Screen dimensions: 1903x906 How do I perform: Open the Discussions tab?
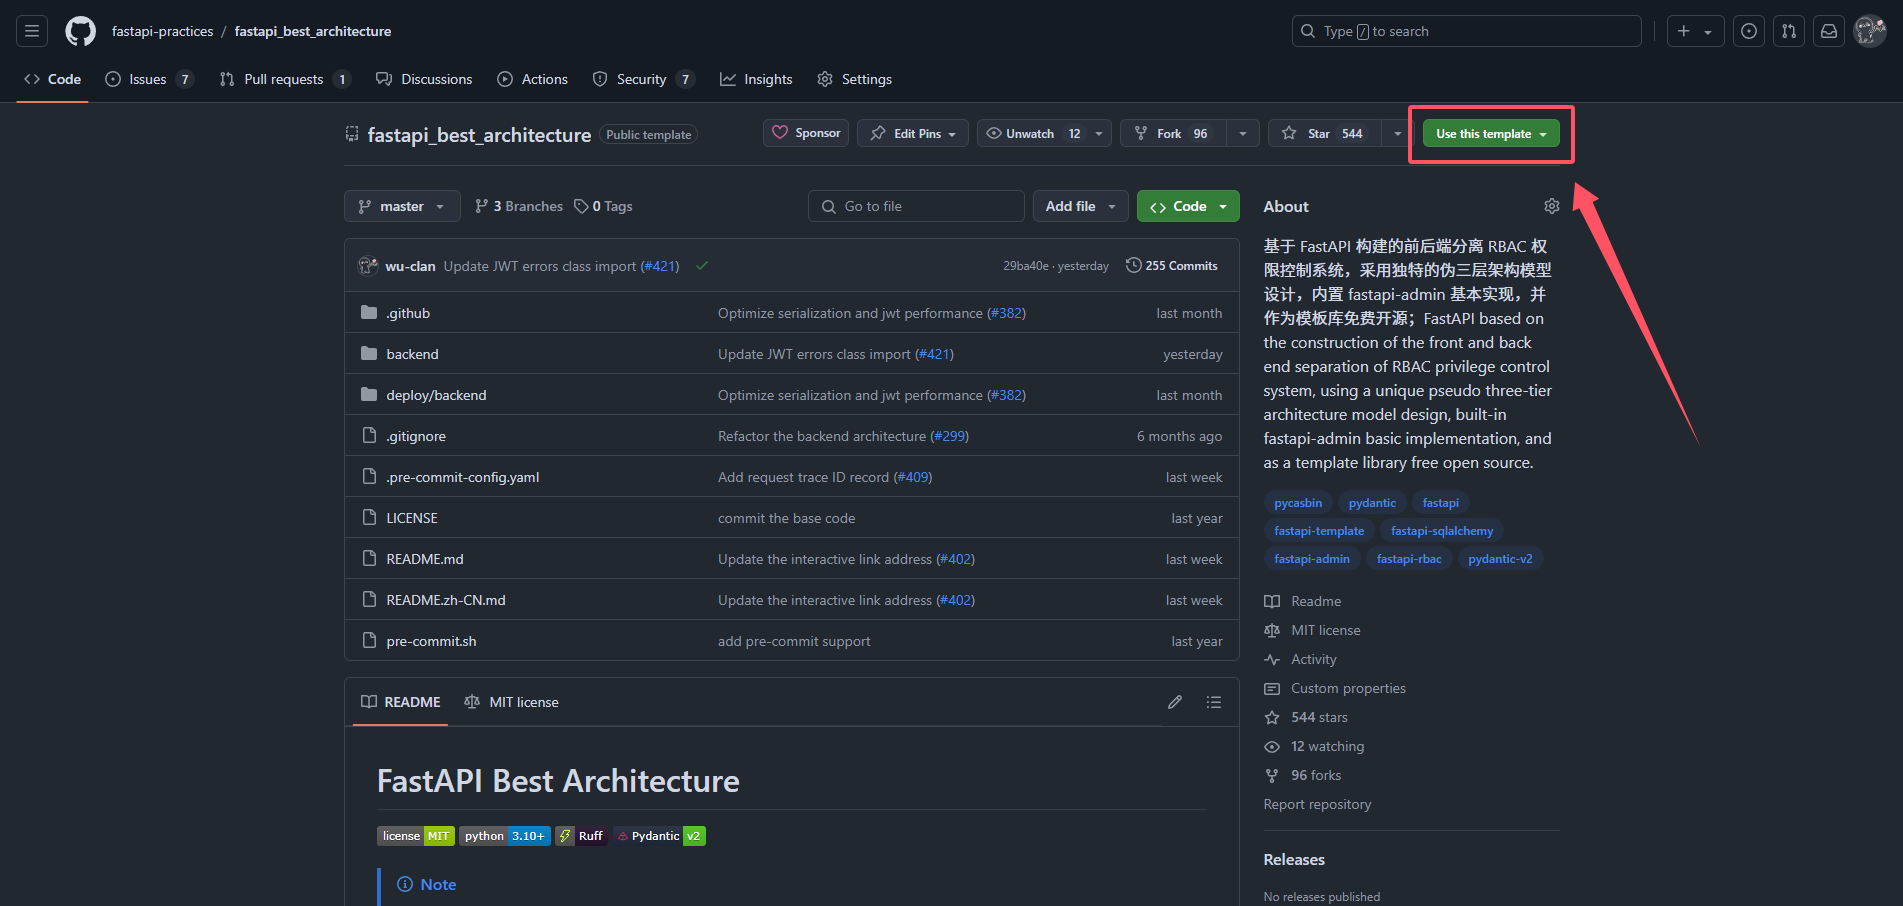point(424,79)
